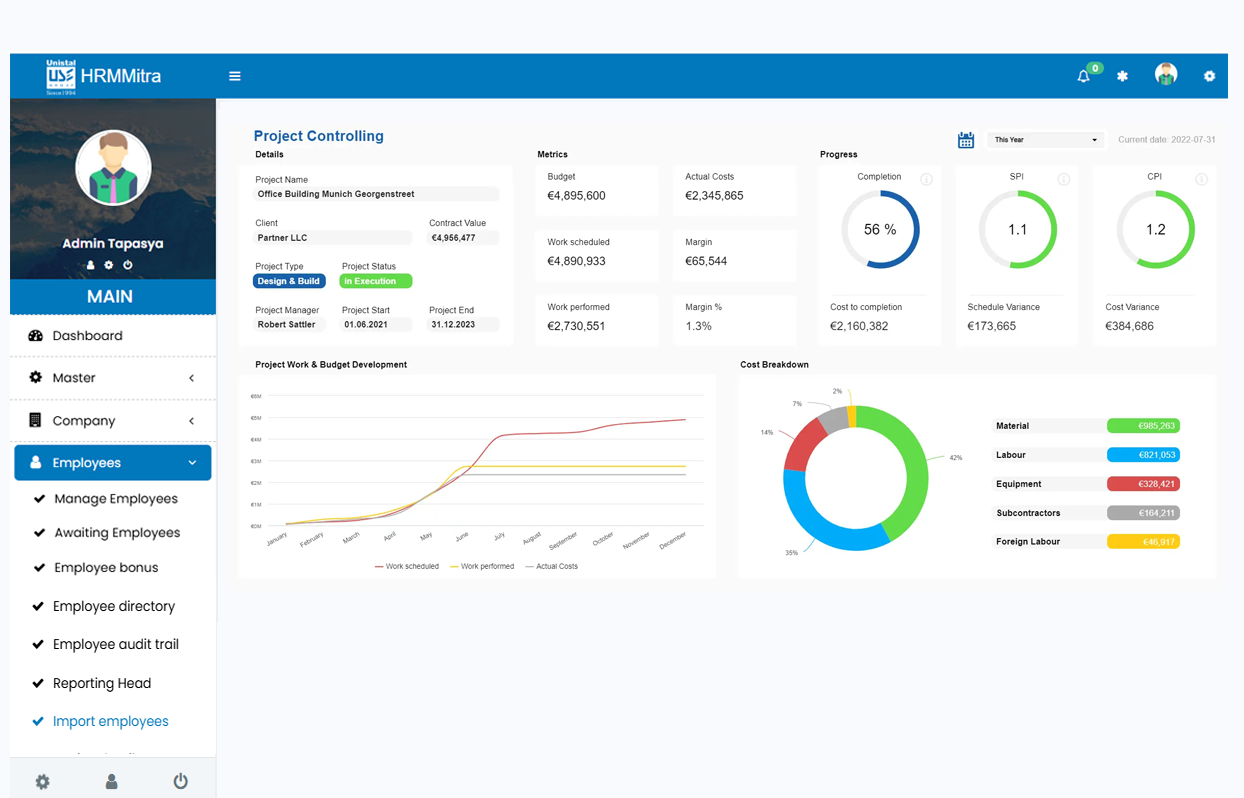Click the Project Name field
The image size is (1244, 798).
click(377, 194)
